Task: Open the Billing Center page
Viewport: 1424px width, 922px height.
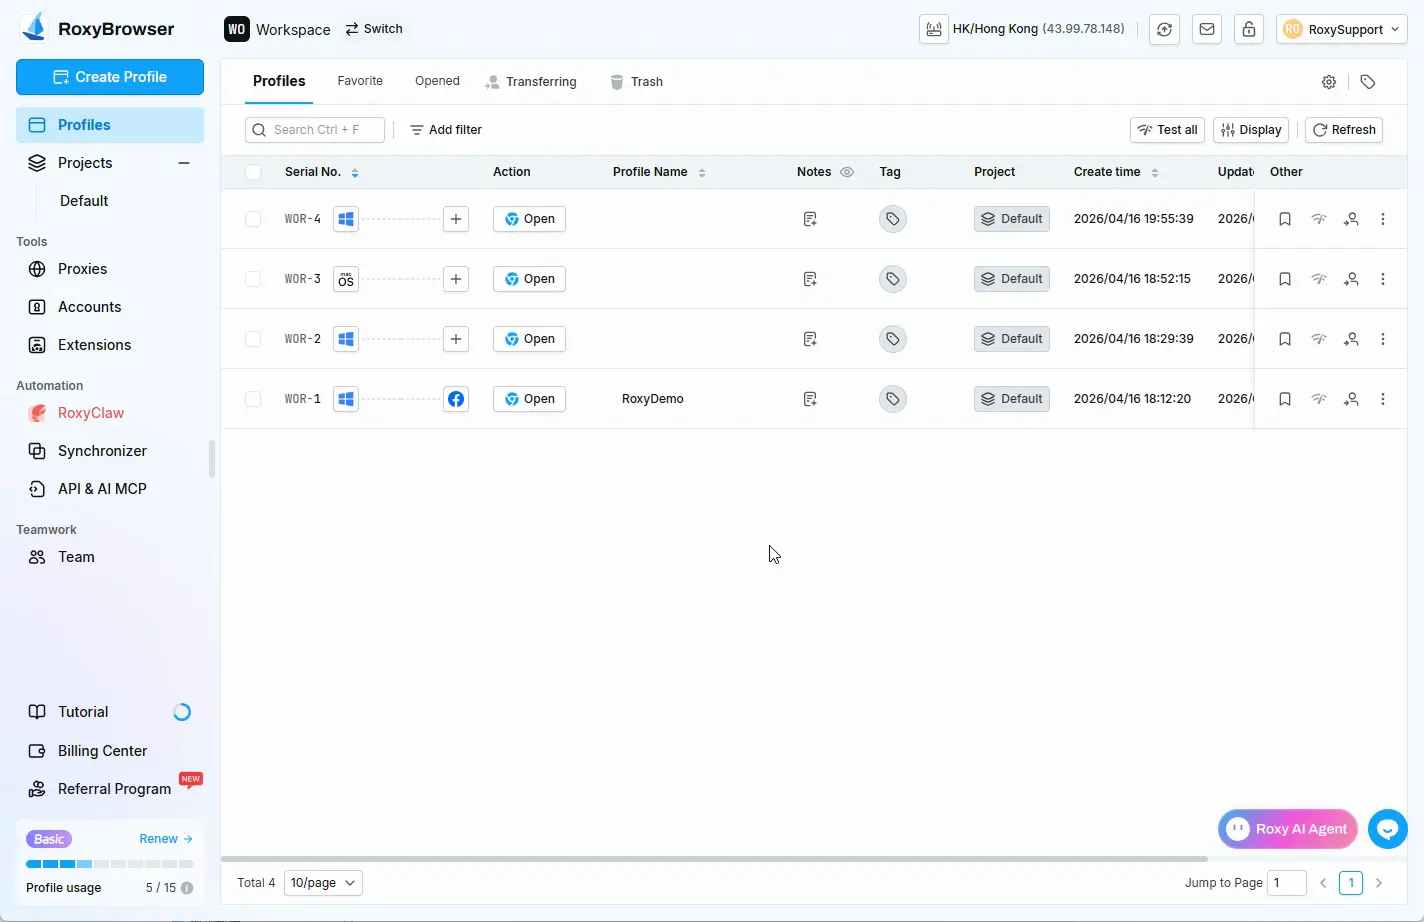Action: 110,751
